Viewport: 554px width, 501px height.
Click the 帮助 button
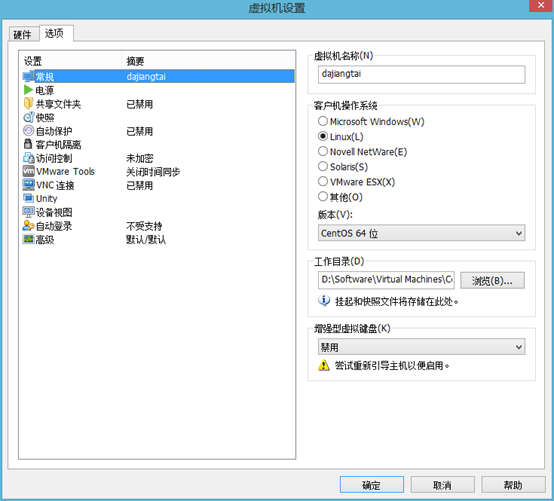(513, 485)
